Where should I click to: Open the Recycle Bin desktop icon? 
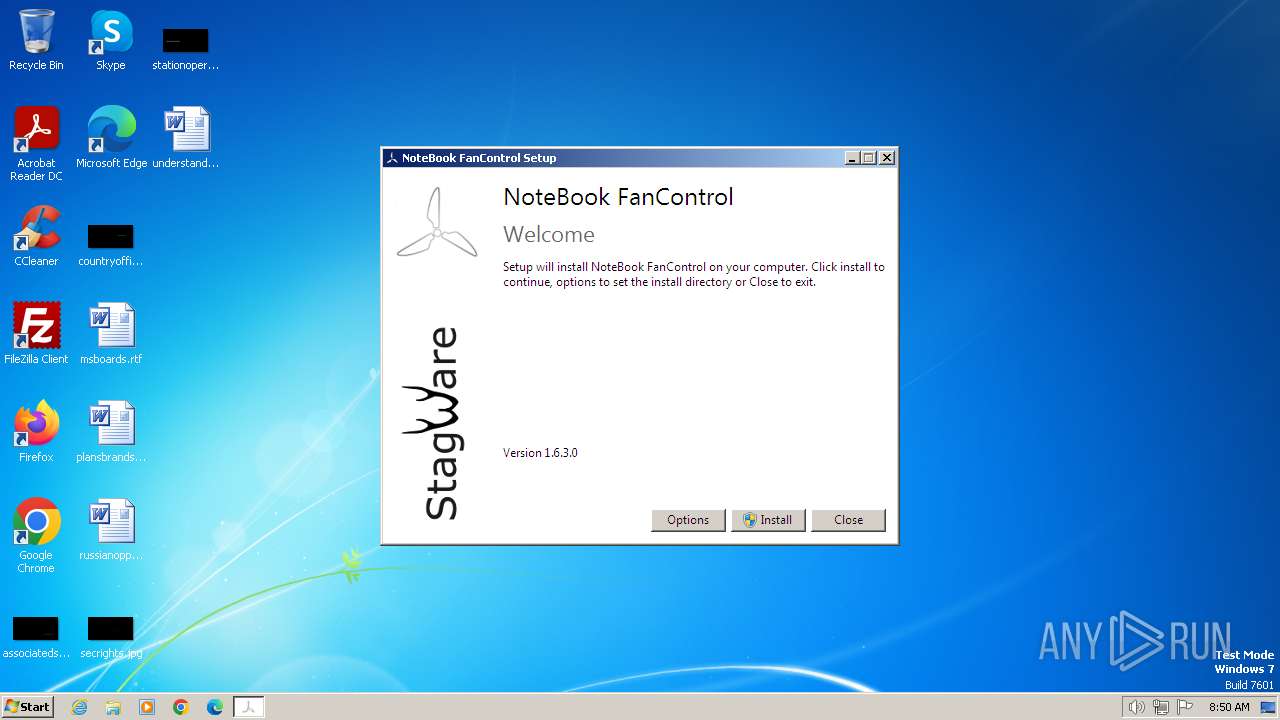36,40
